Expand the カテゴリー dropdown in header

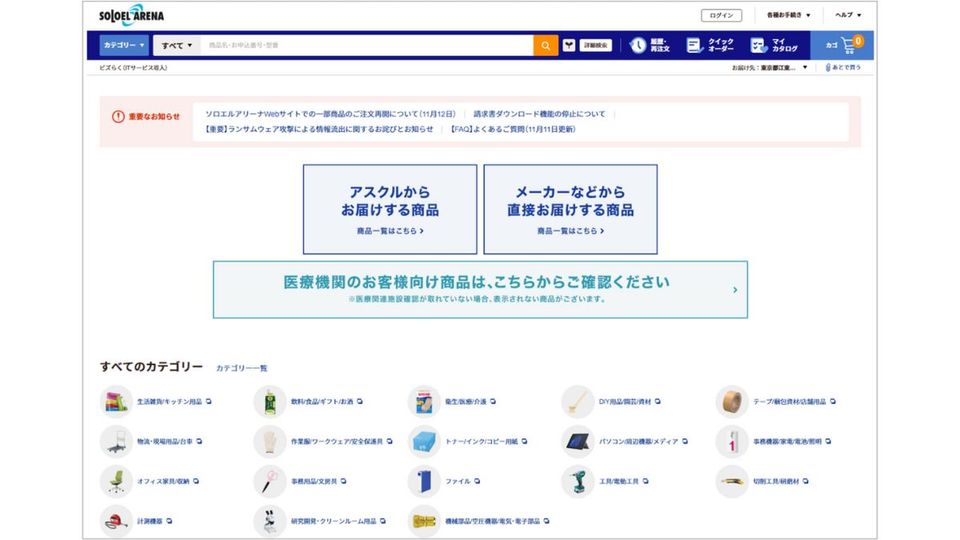[x=124, y=45]
